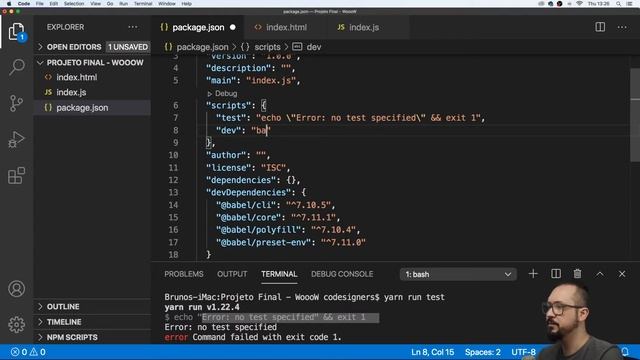Select the Terminal panel tab
This screenshot has height=360, width=640.
(x=279, y=274)
